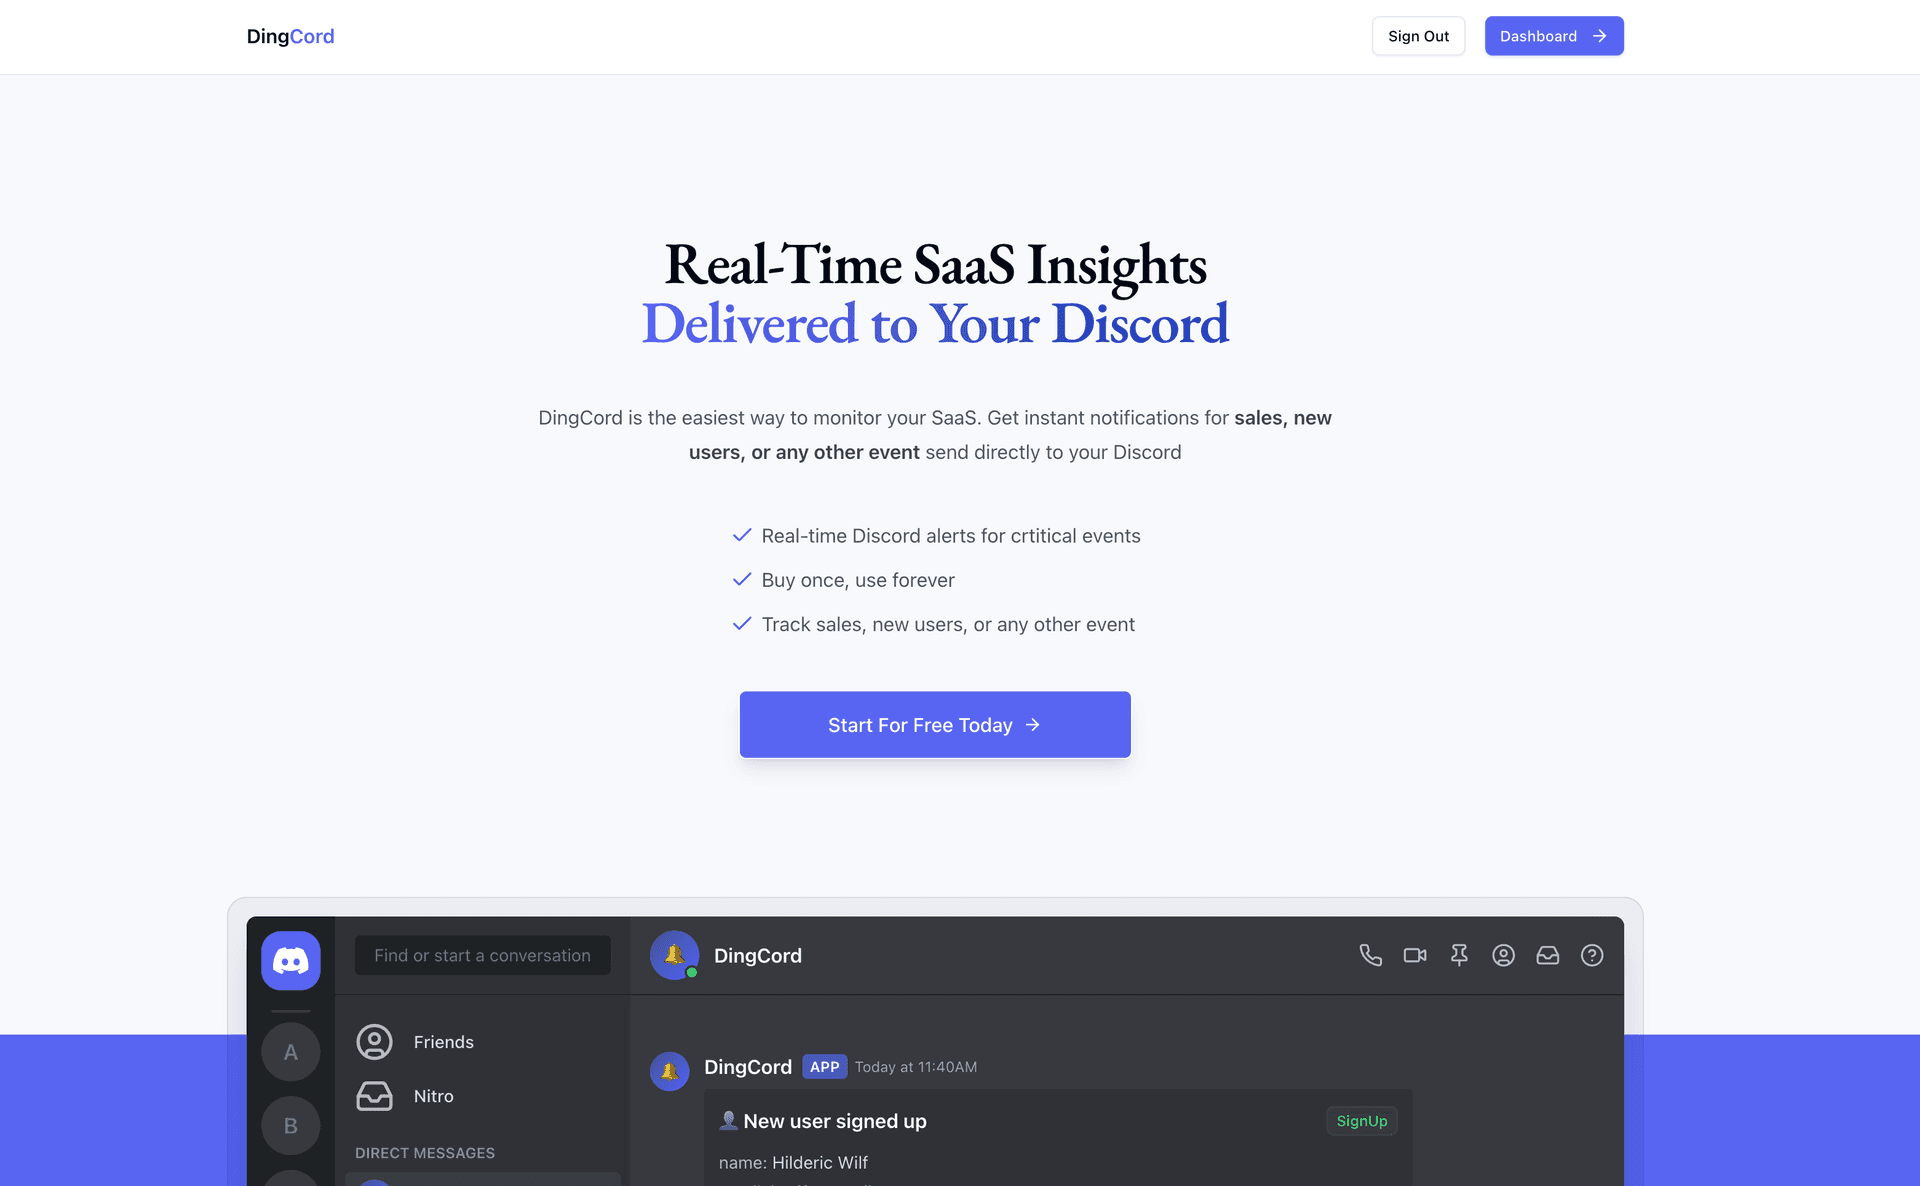Click the arrow icon in Dashboard button
Screen dimensions: 1920x1186
tap(1600, 36)
